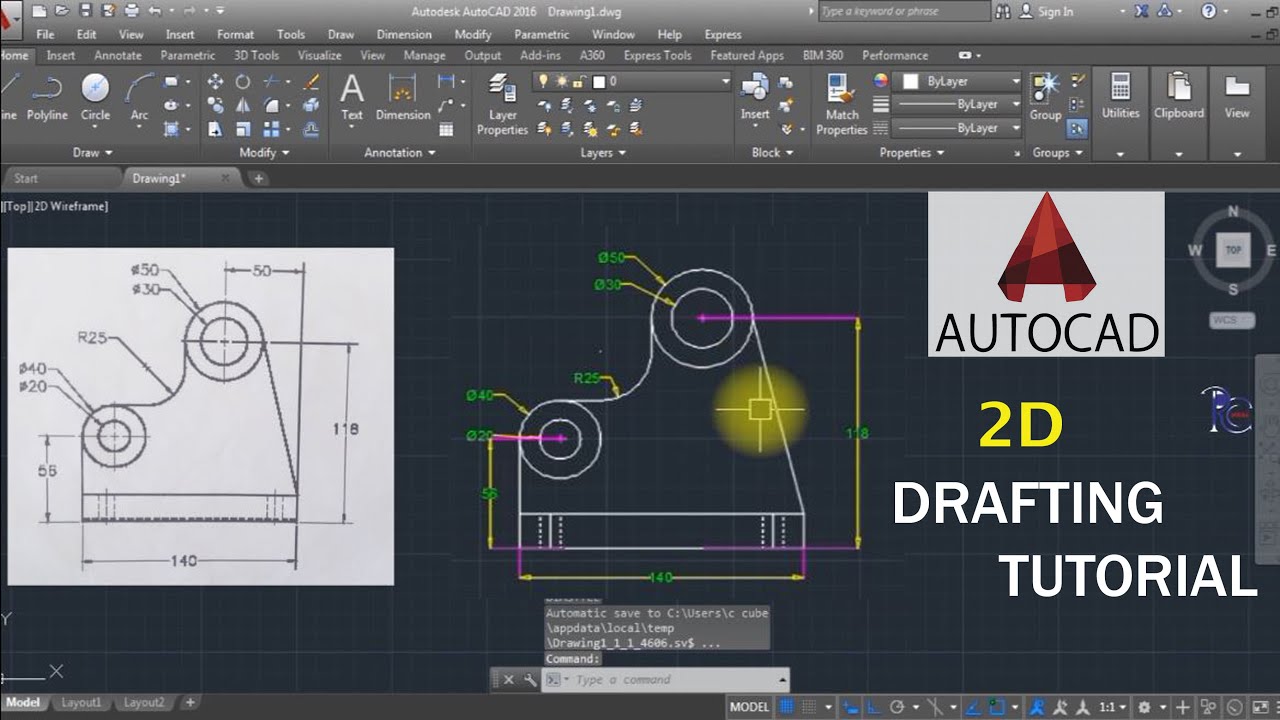The height and width of the screenshot is (720, 1280).
Task: Select the Text tool
Action: pyautogui.click(x=352, y=98)
